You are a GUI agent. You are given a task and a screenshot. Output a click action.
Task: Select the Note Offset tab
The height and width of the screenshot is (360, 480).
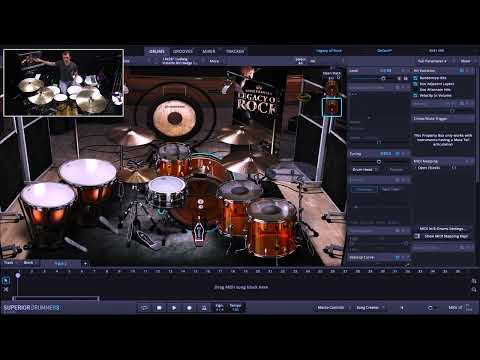[x=391, y=189]
